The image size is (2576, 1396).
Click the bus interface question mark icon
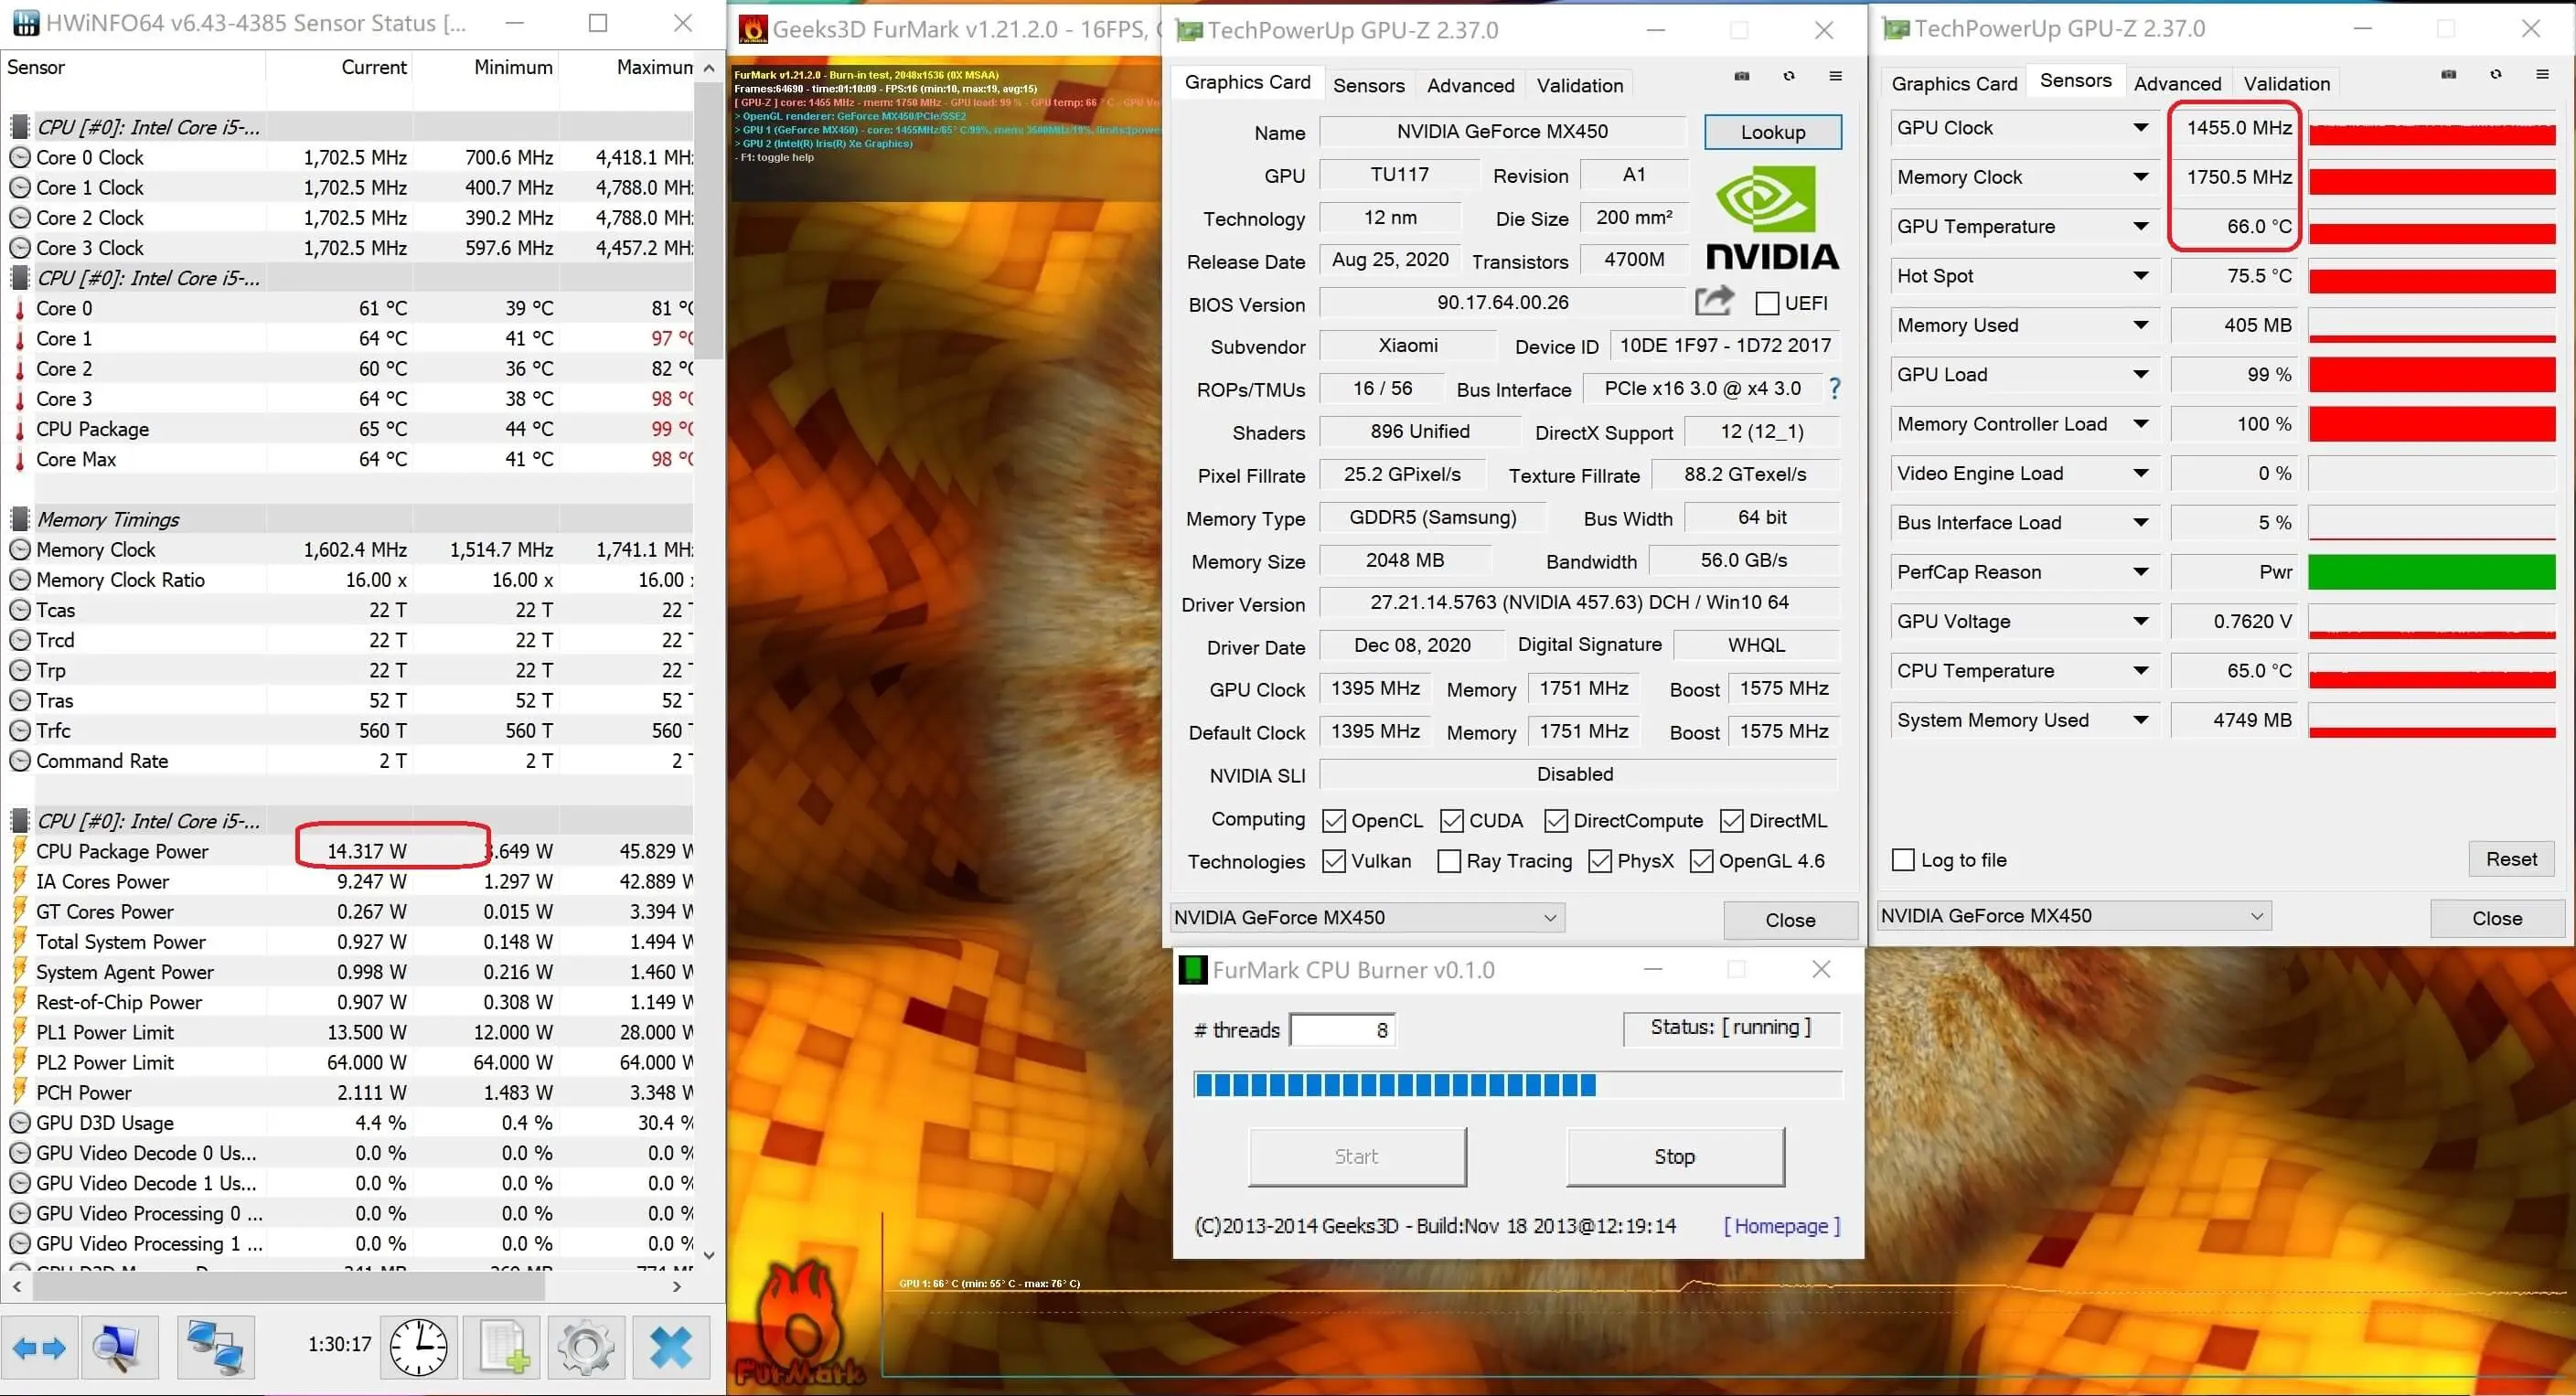[1834, 388]
